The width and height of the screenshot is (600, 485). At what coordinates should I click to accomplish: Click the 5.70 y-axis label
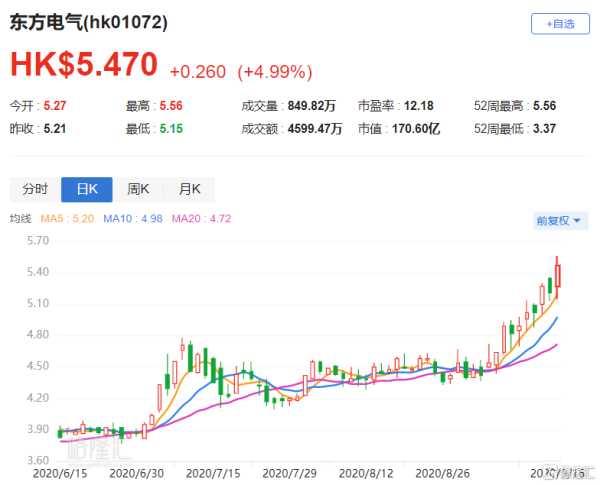(x=38, y=240)
